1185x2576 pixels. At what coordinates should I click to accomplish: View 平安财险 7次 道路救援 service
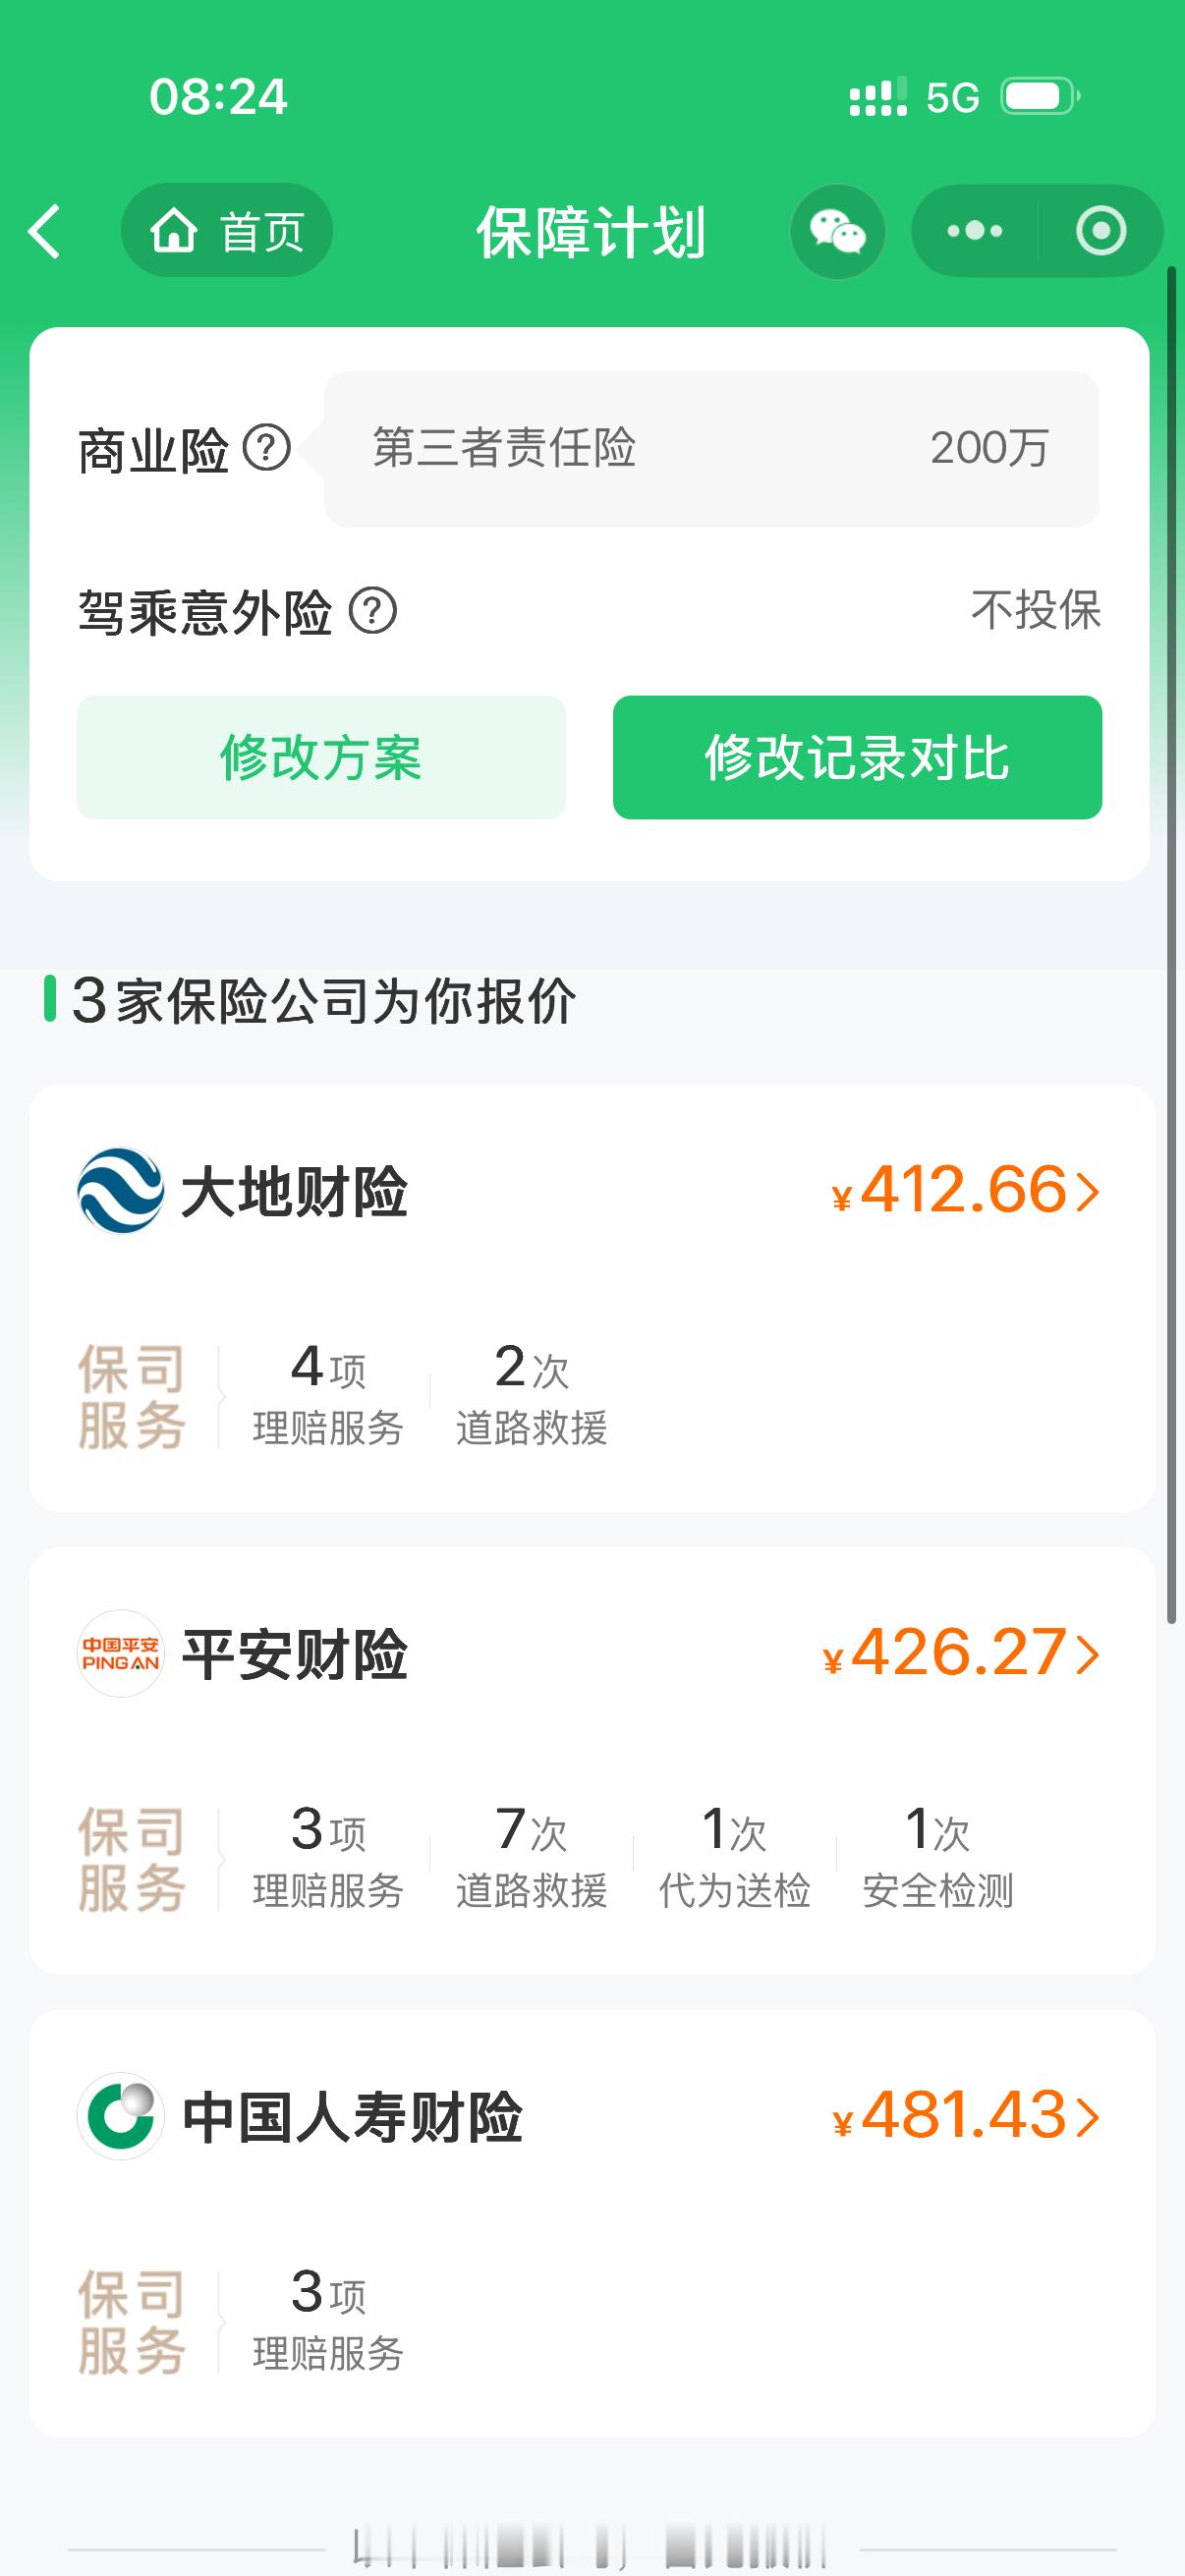531,1857
